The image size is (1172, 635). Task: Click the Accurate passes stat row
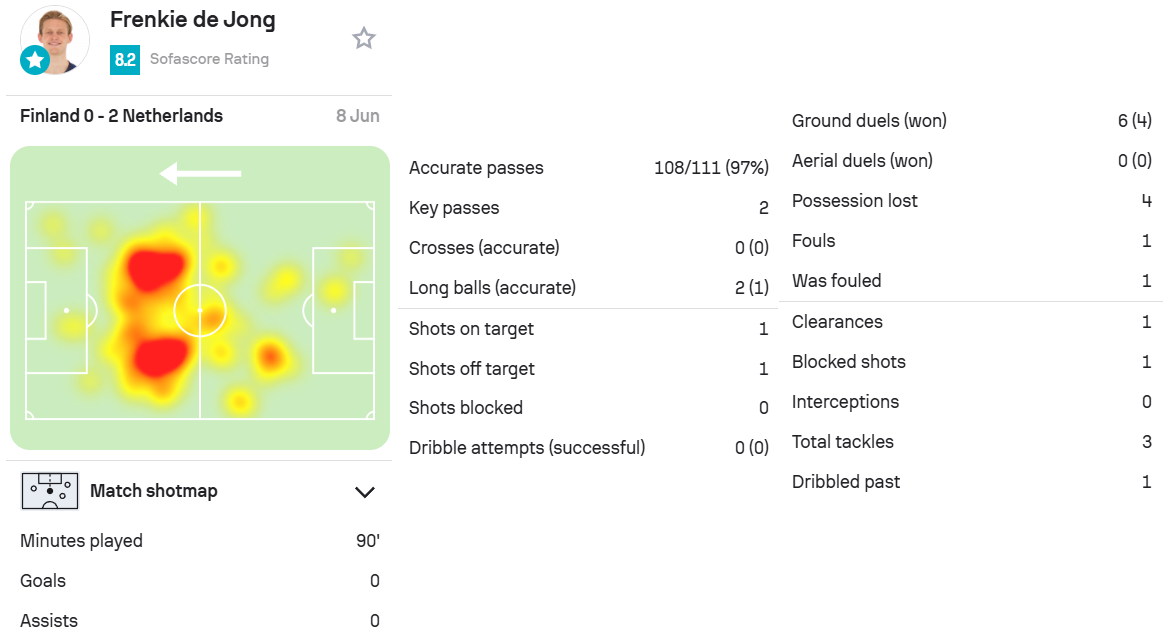pos(588,168)
